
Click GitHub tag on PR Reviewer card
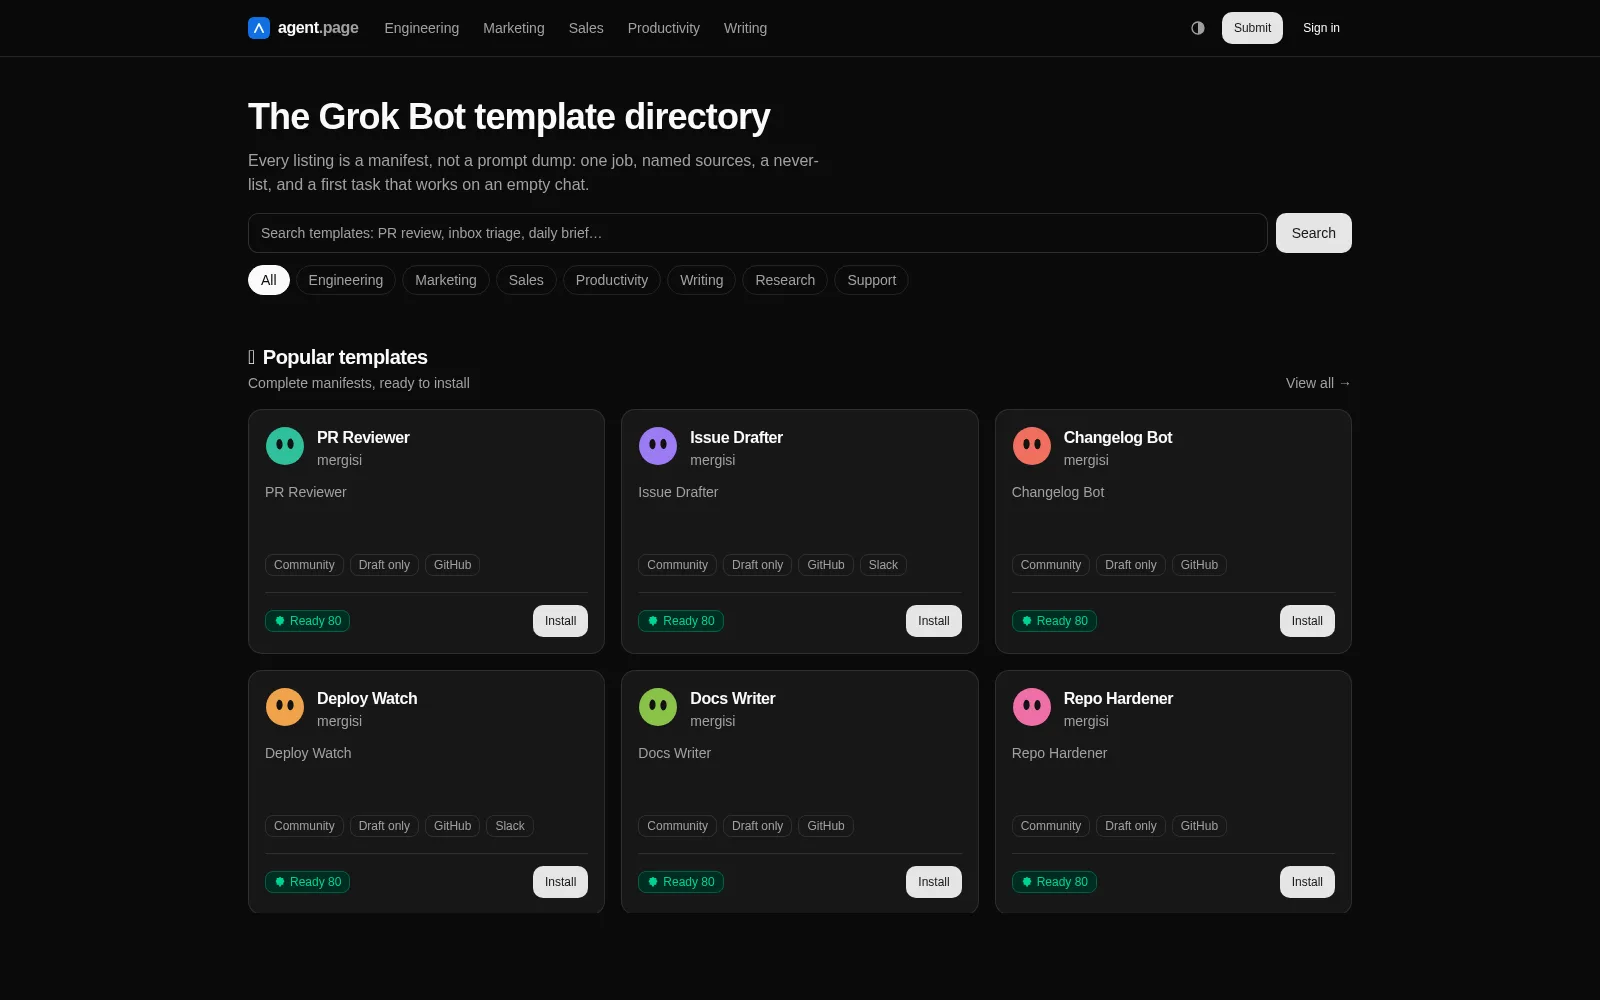pos(452,565)
